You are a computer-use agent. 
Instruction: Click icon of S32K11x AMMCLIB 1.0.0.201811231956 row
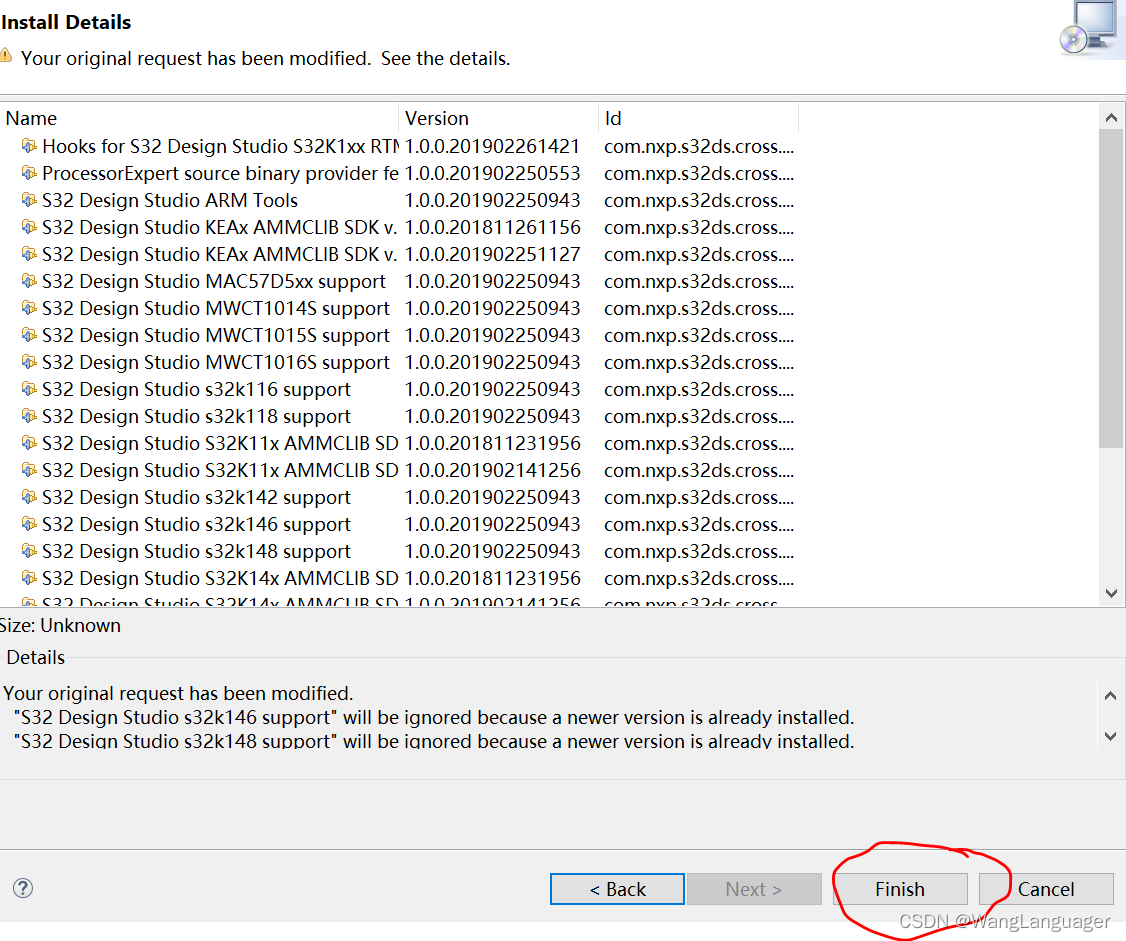29,443
